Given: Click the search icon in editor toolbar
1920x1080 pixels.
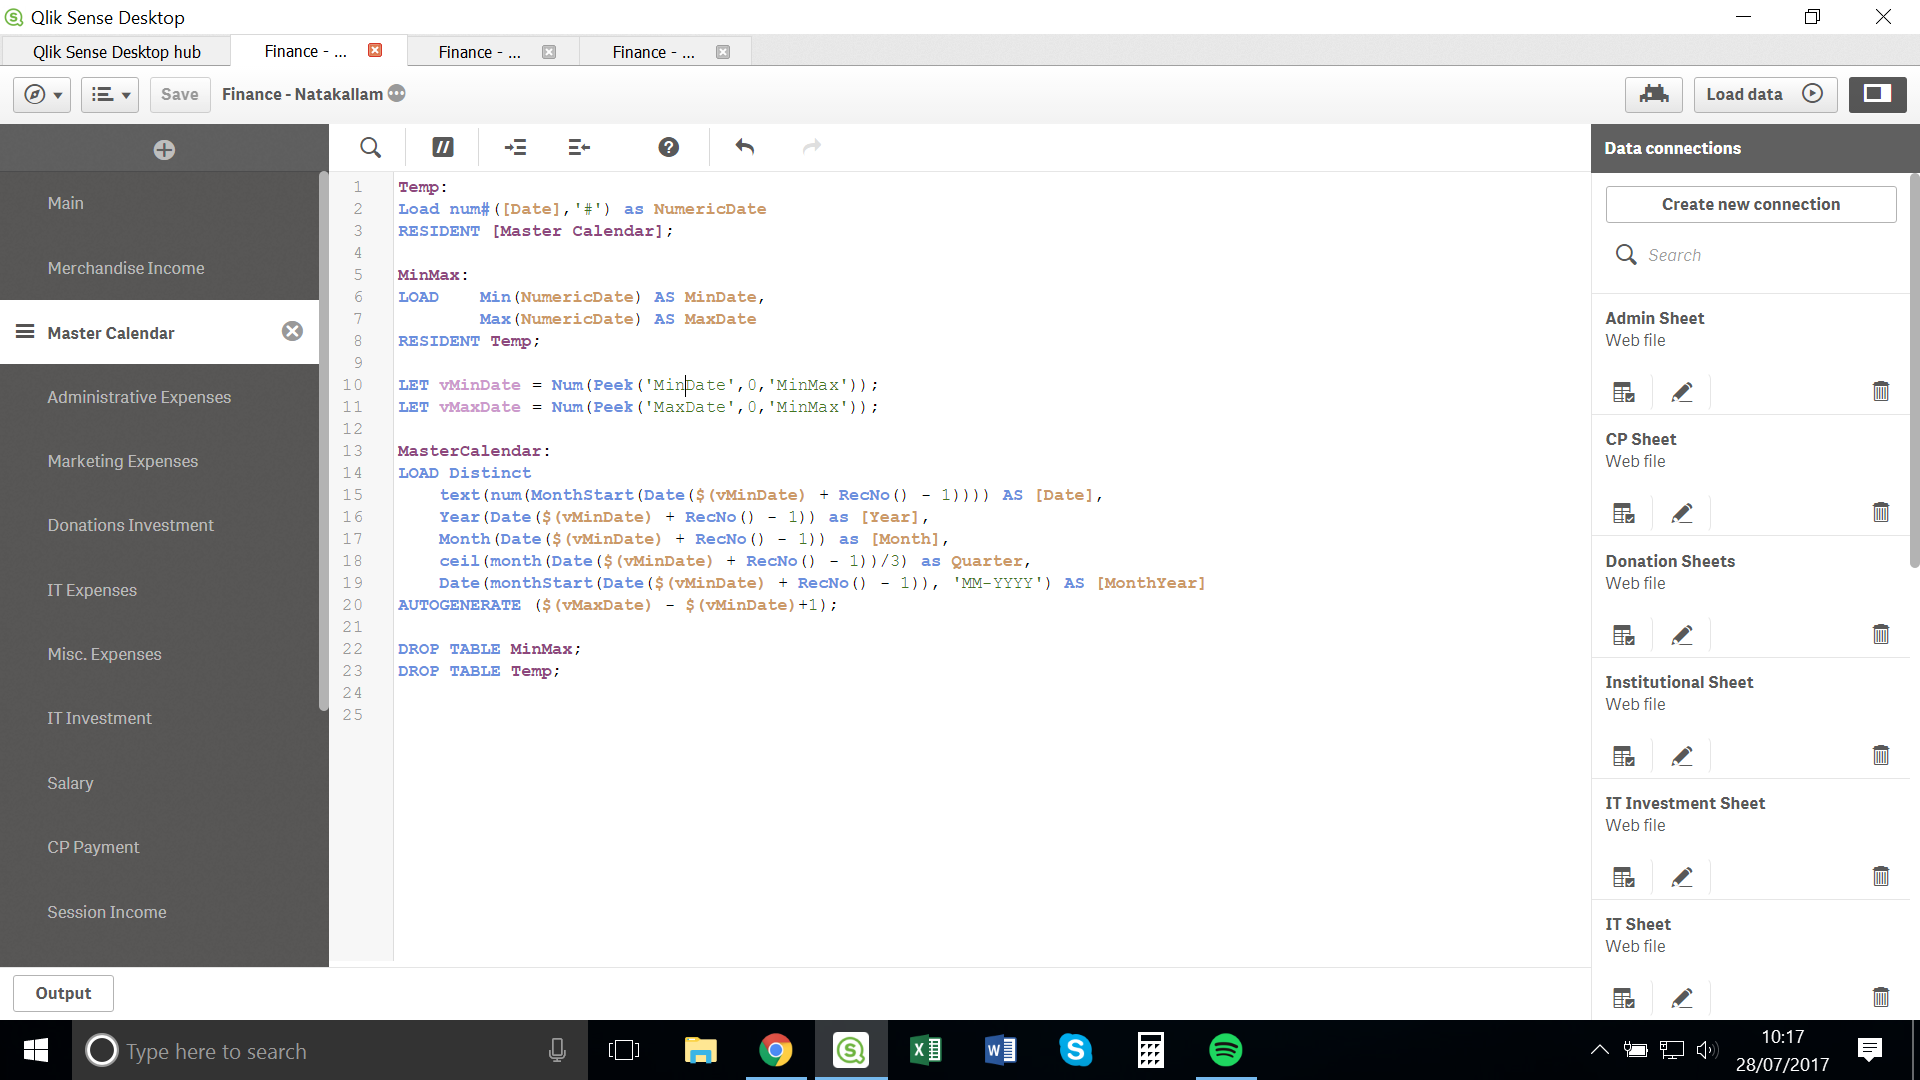Looking at the screenshot, I should [370, 148].
